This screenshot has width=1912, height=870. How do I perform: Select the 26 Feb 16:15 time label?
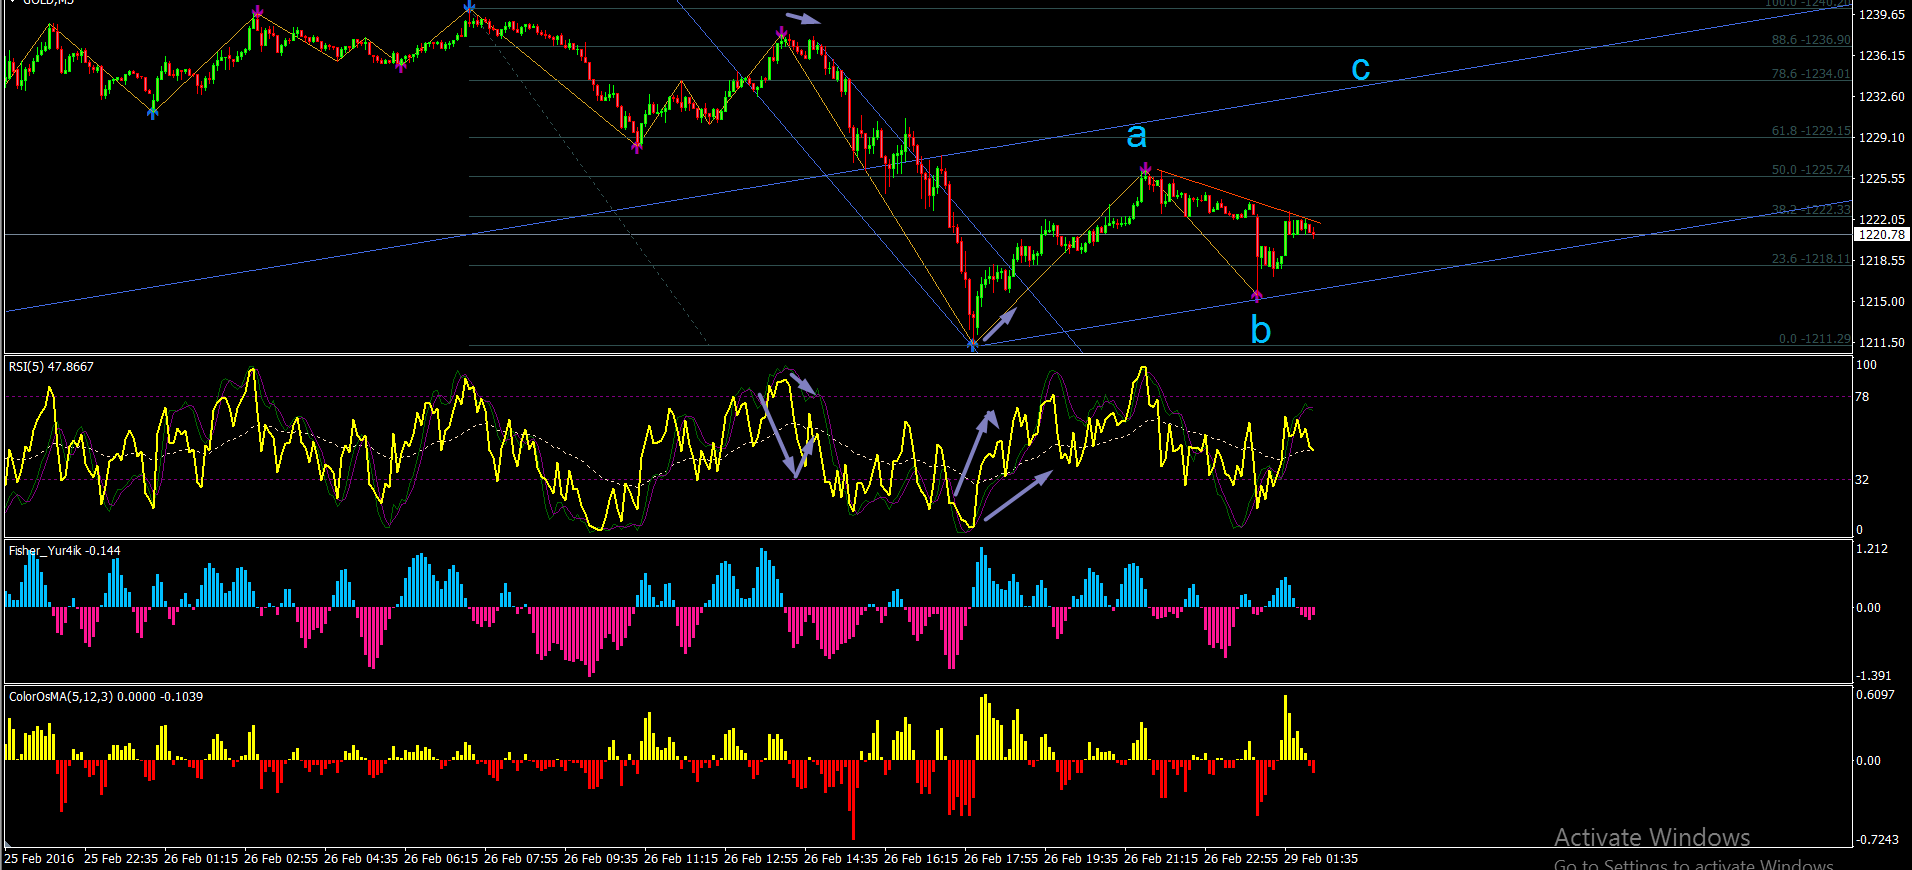tap(921, 859)
